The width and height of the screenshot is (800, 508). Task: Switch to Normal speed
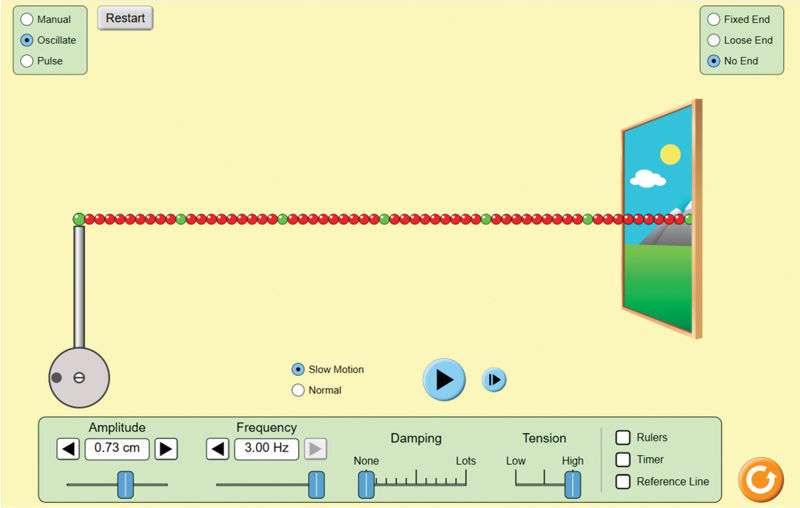(x=297, y=390)
